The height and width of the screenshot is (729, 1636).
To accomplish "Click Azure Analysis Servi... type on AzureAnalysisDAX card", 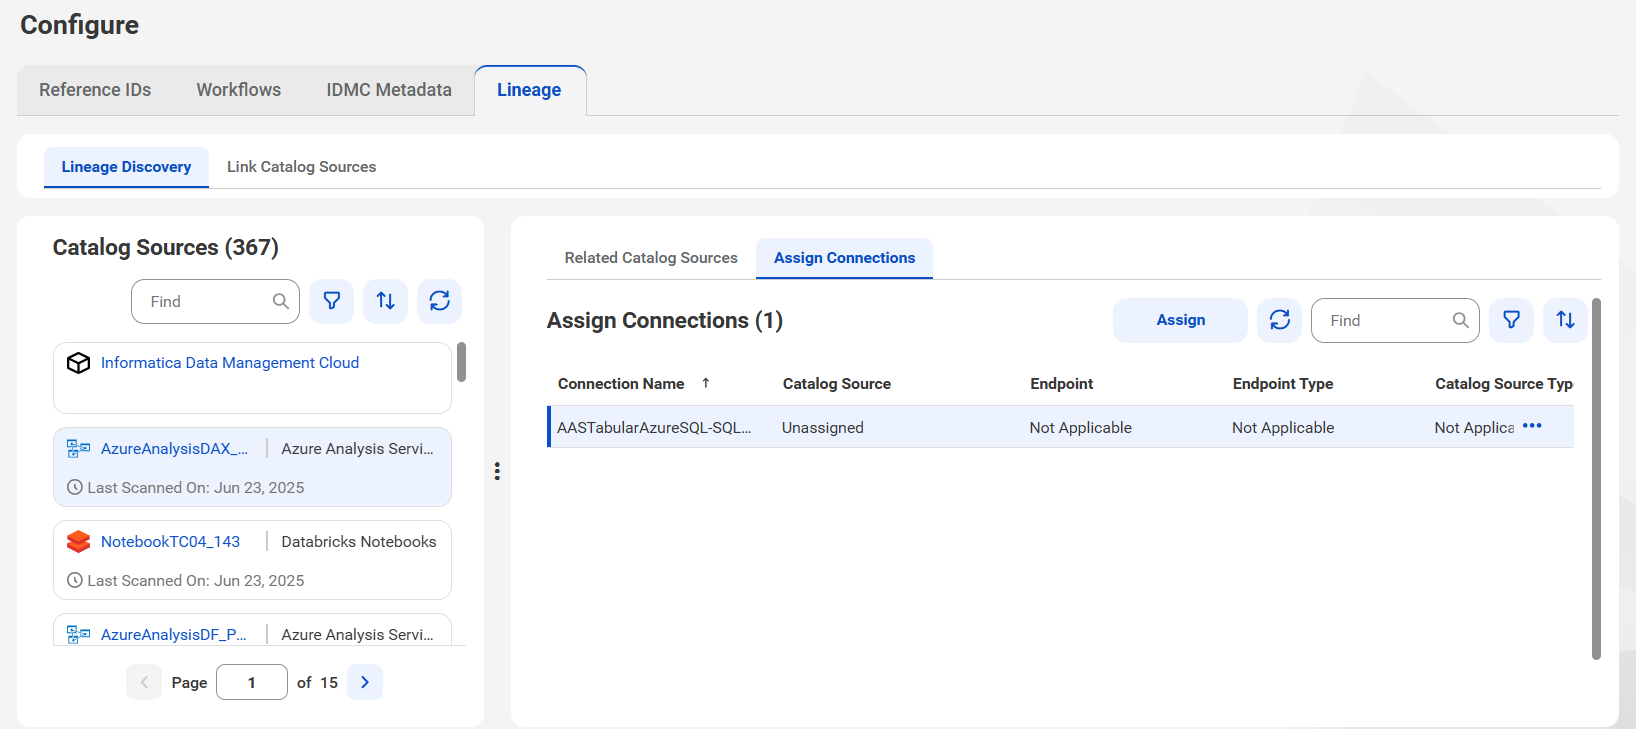I will [358, 449].
